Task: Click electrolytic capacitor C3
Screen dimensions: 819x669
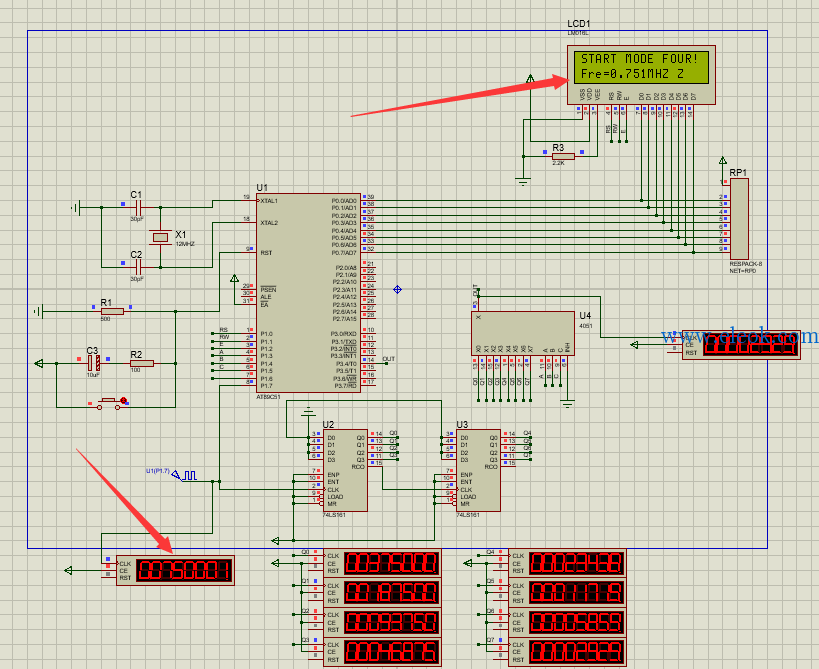Action: pyautogui.click(x=94, y=363)
